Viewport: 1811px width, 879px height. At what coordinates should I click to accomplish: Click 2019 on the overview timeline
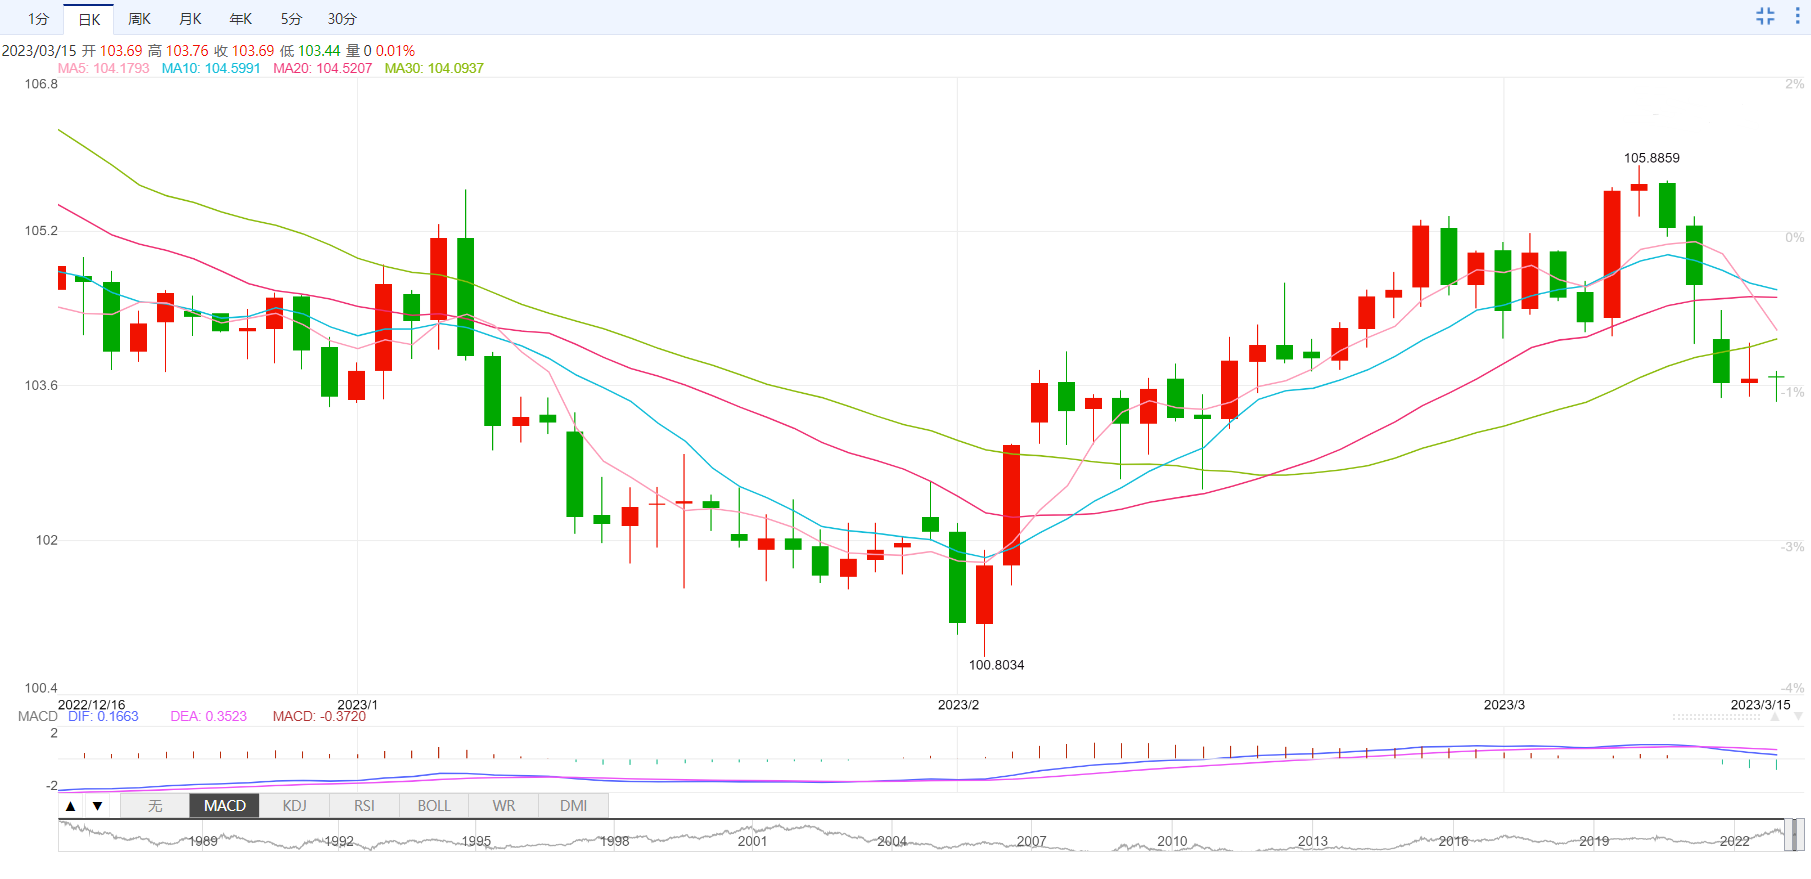pos(1594,841)
